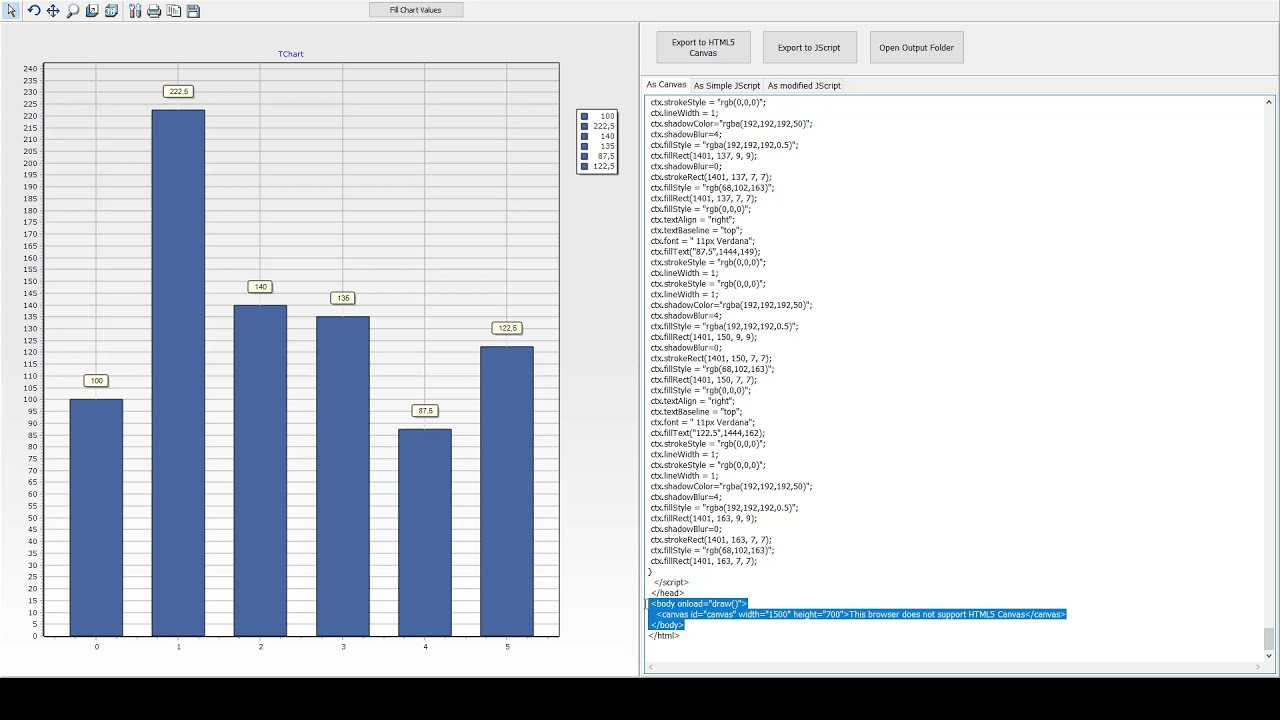Image resolution: width=1280 pixels, height=720 pixels.
Task: Click the bar at index 3
Action: (343, 476)
